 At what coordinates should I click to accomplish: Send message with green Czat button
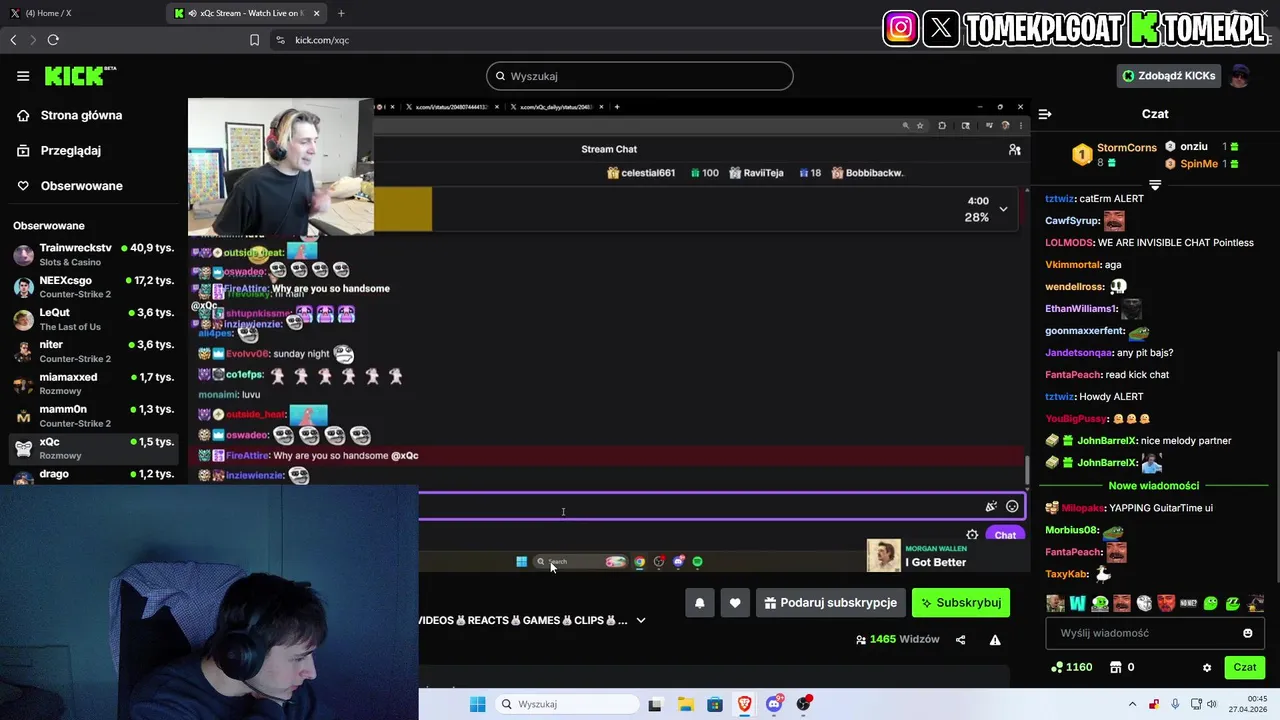pyautogui.click(x=1244, y=667)
